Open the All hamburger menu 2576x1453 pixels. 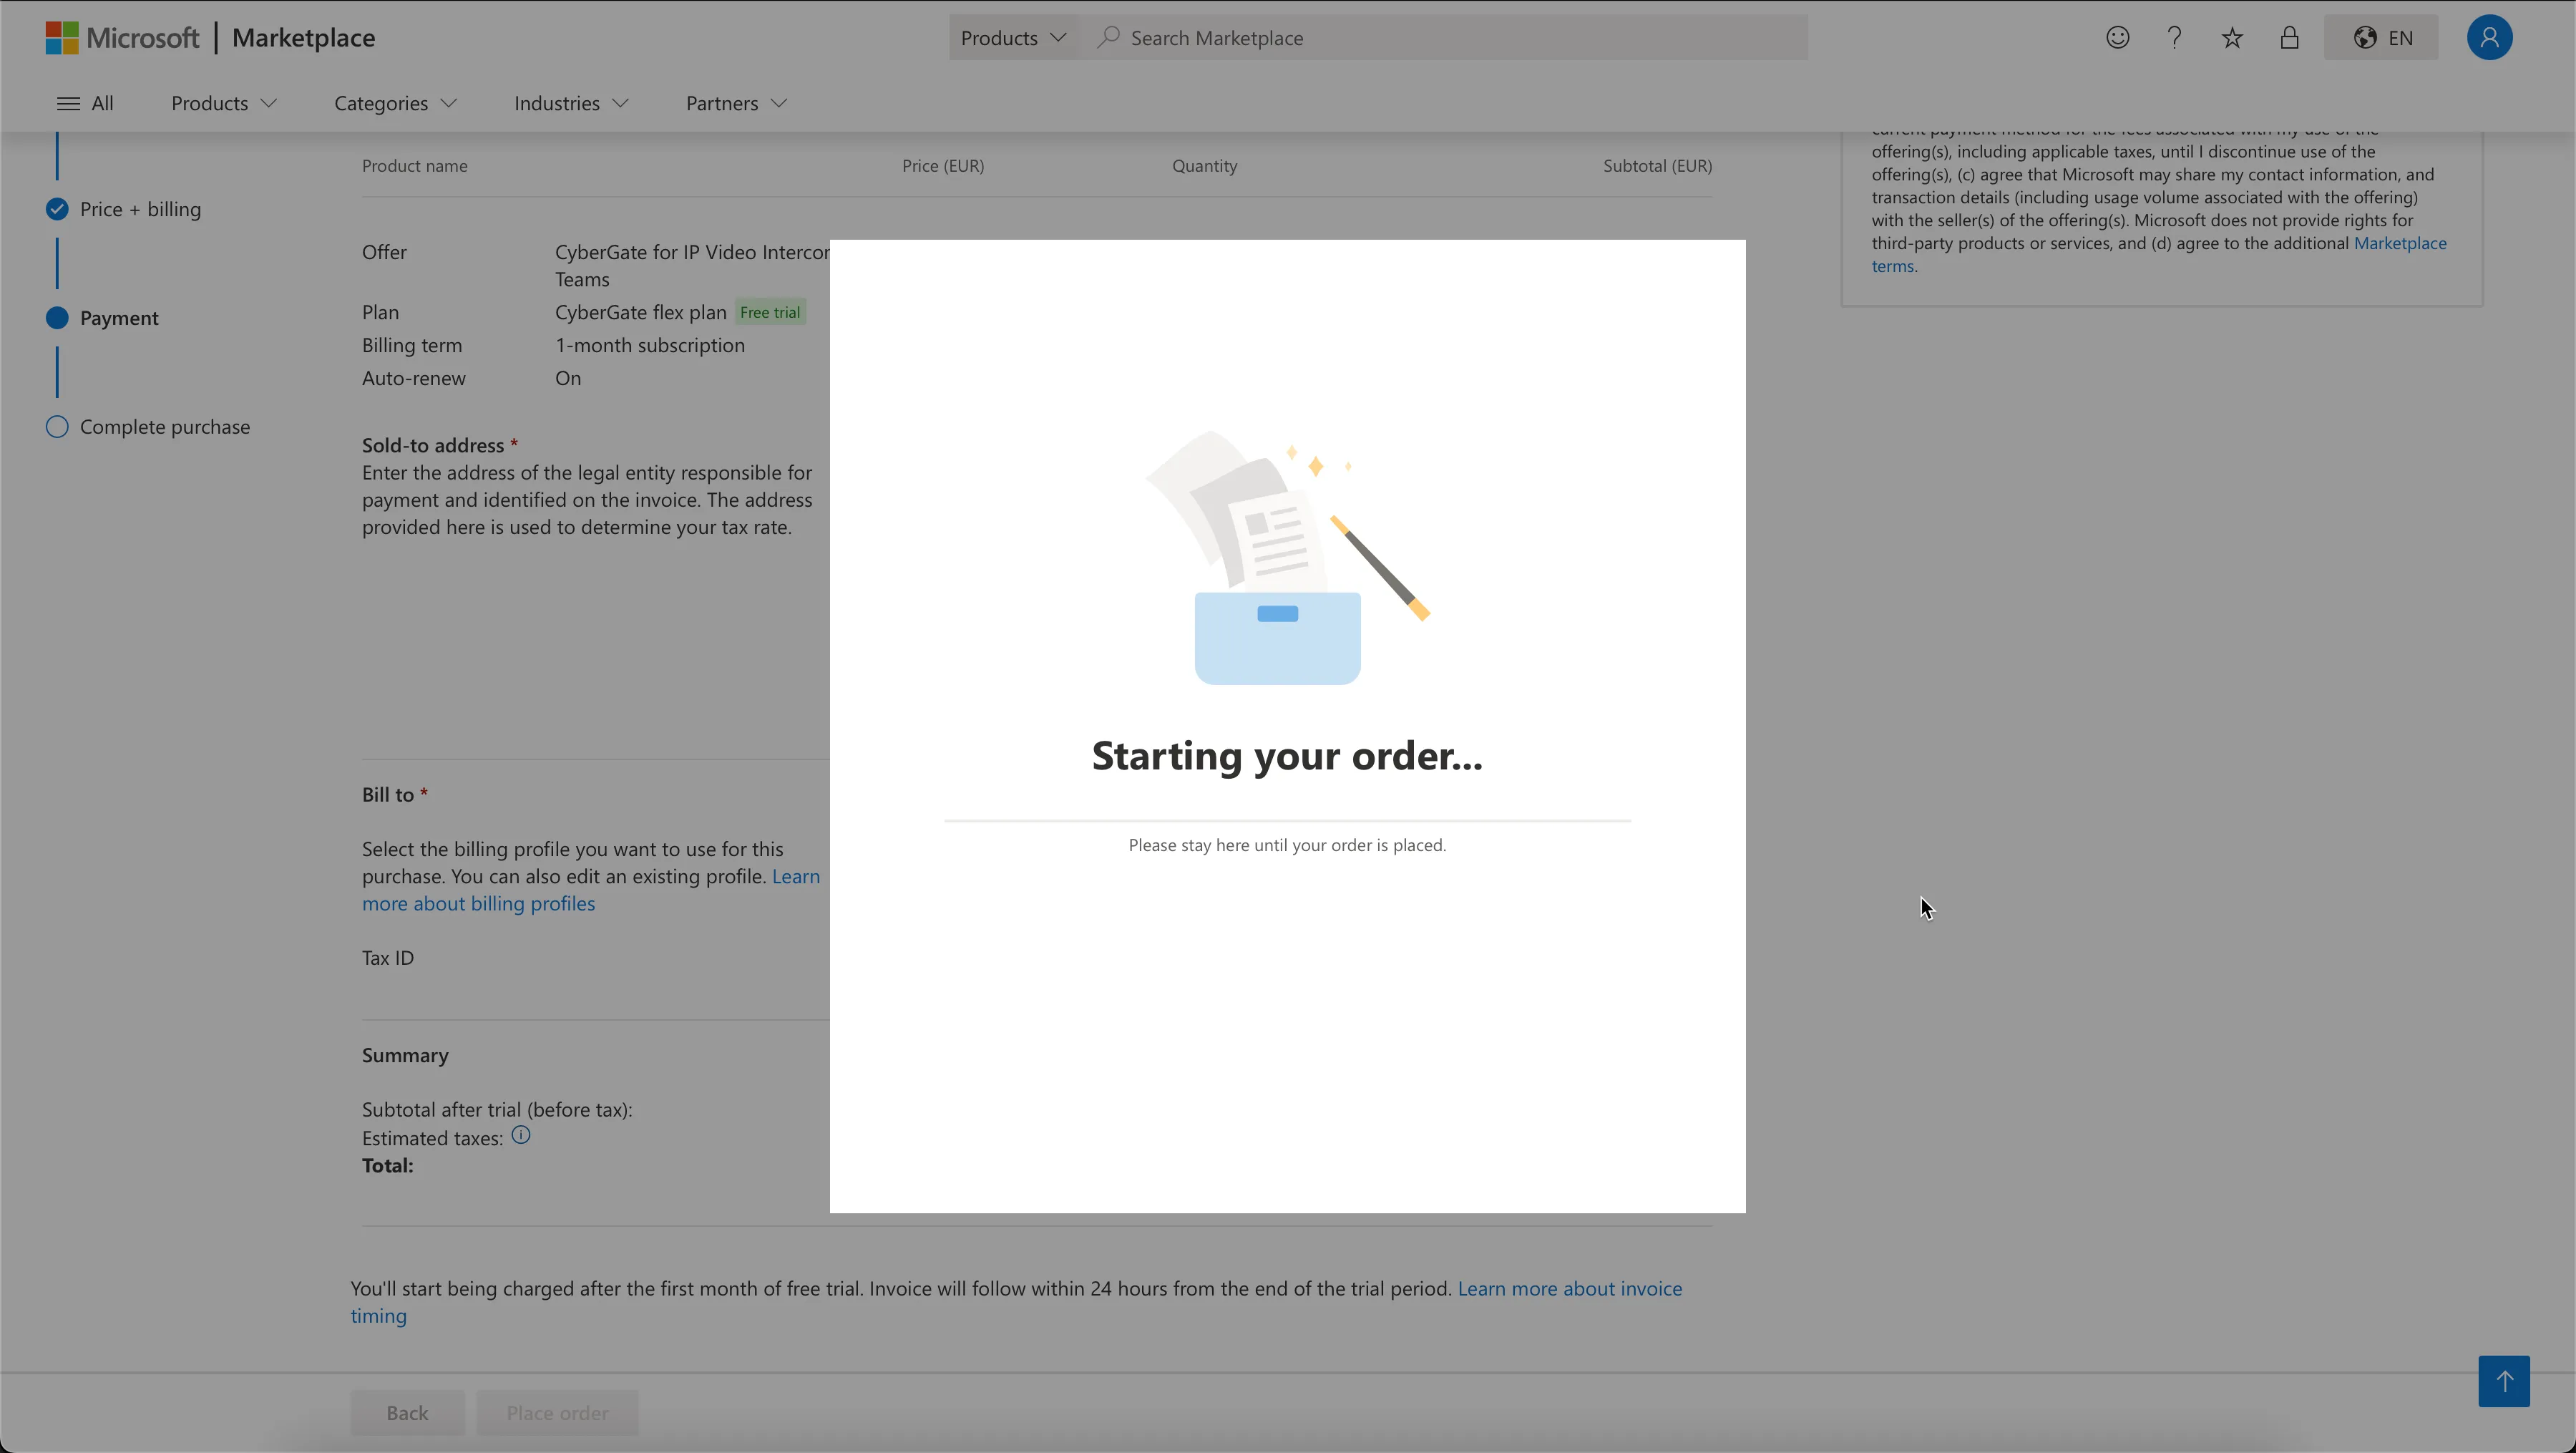85,103
